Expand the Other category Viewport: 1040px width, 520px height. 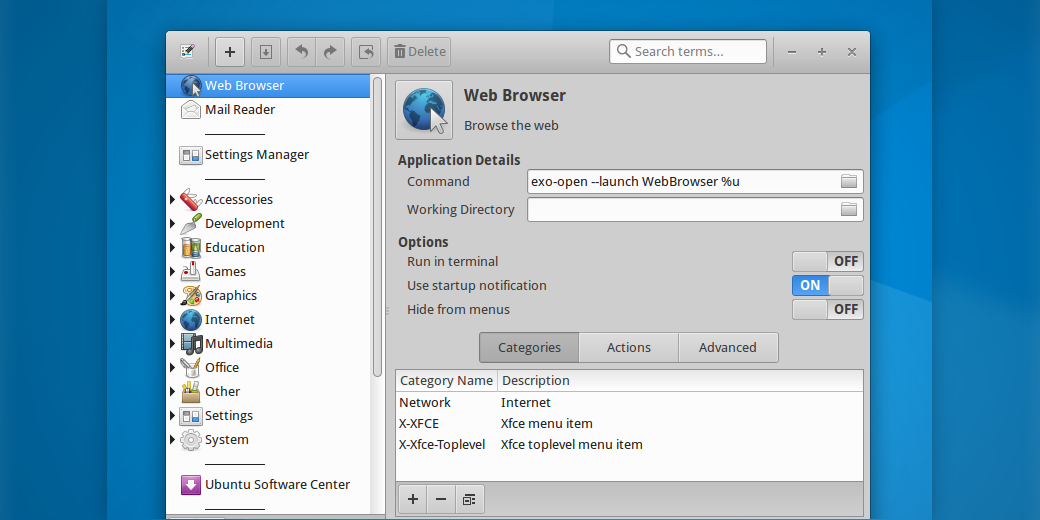(172, 391)
